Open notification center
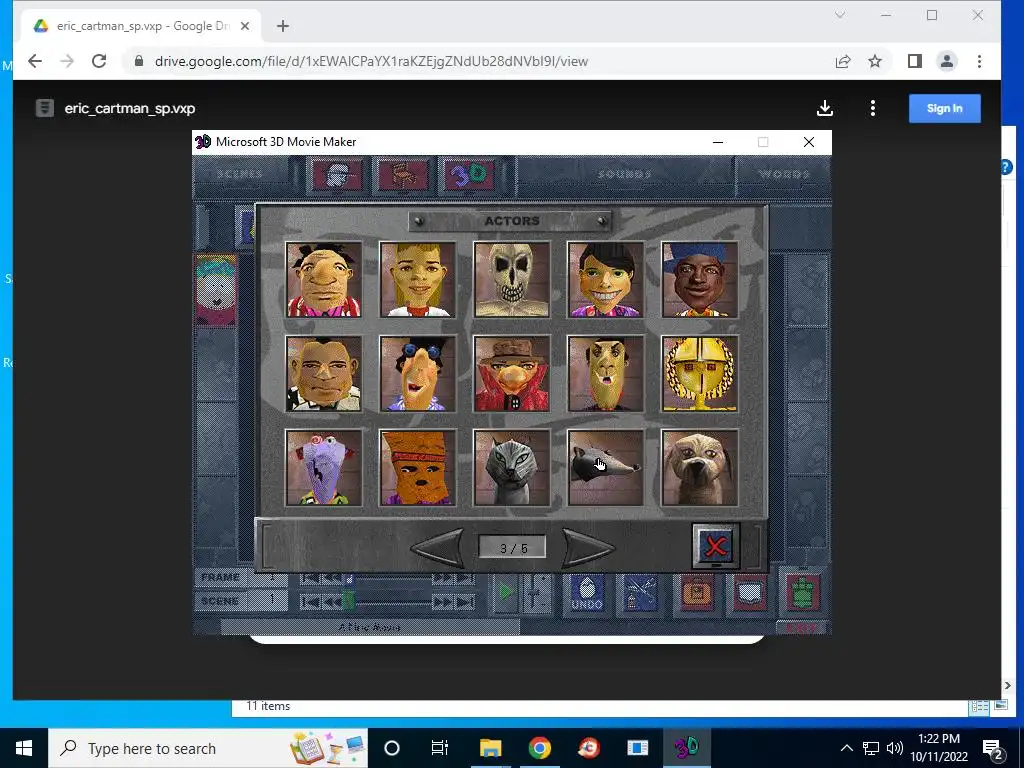The width and height of the screenshot is (1024, 768). click(993, 748)
